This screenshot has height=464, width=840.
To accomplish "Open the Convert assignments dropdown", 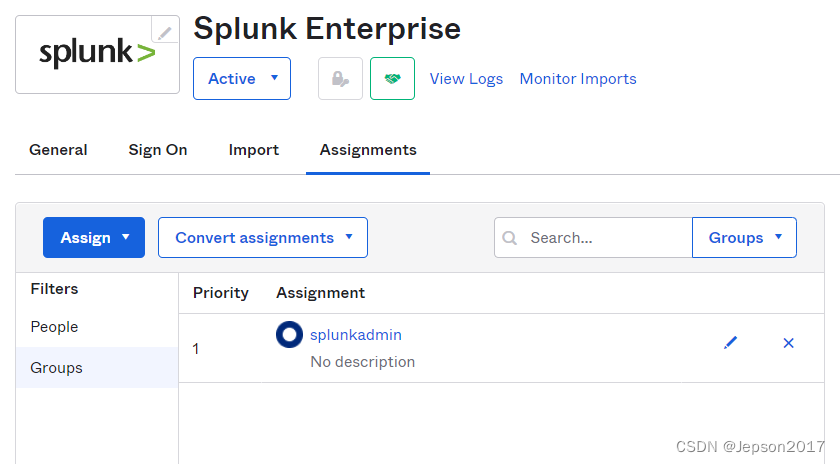I will 263,238.
